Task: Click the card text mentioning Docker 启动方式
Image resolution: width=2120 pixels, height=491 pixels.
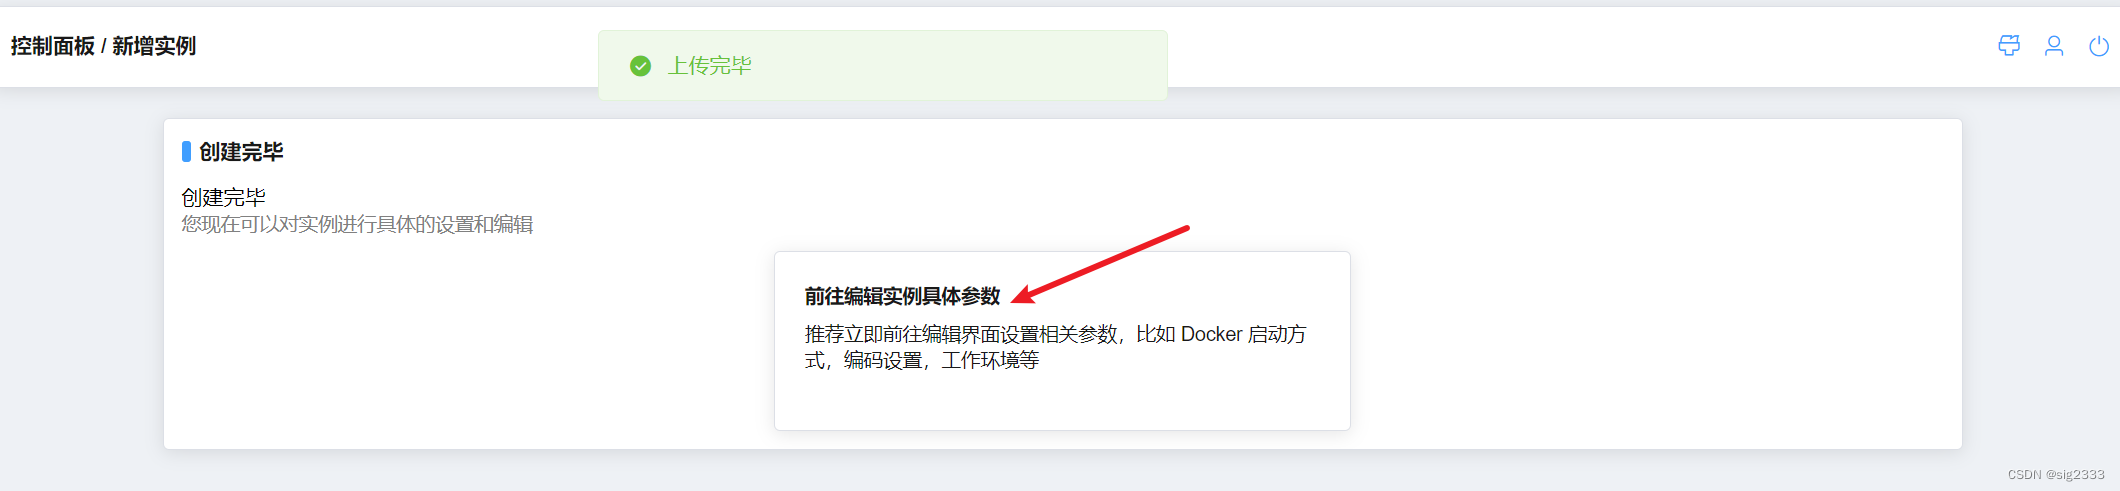Action: click(x=1055, y=334)
